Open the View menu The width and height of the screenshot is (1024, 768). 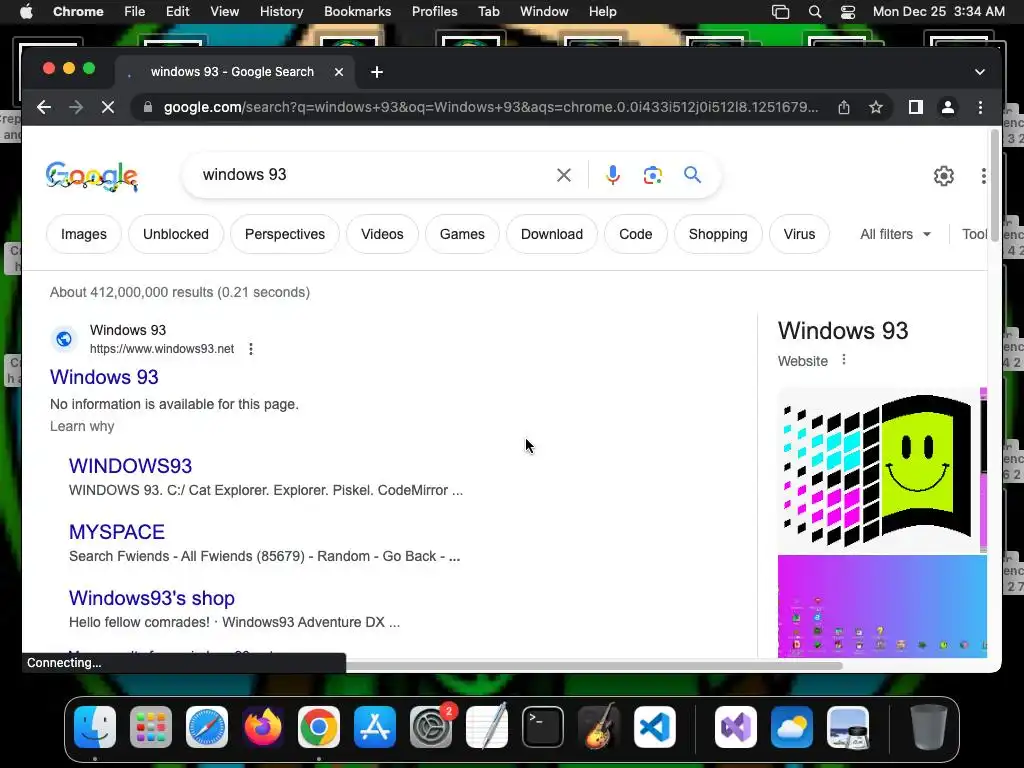click(x=224, y=12)
